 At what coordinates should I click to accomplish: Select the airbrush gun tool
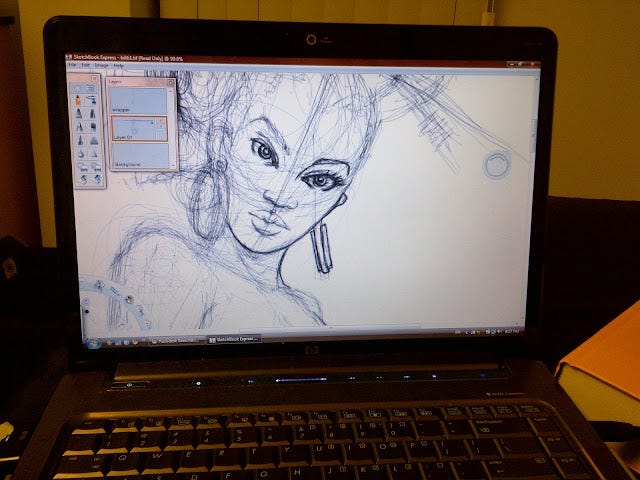(x=91, y=99)
